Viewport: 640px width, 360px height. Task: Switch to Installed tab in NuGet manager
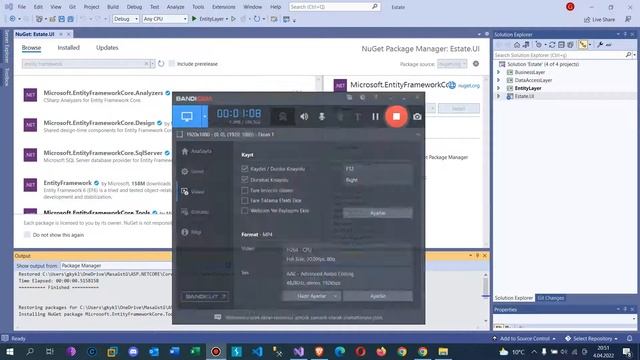coord(69,48)
